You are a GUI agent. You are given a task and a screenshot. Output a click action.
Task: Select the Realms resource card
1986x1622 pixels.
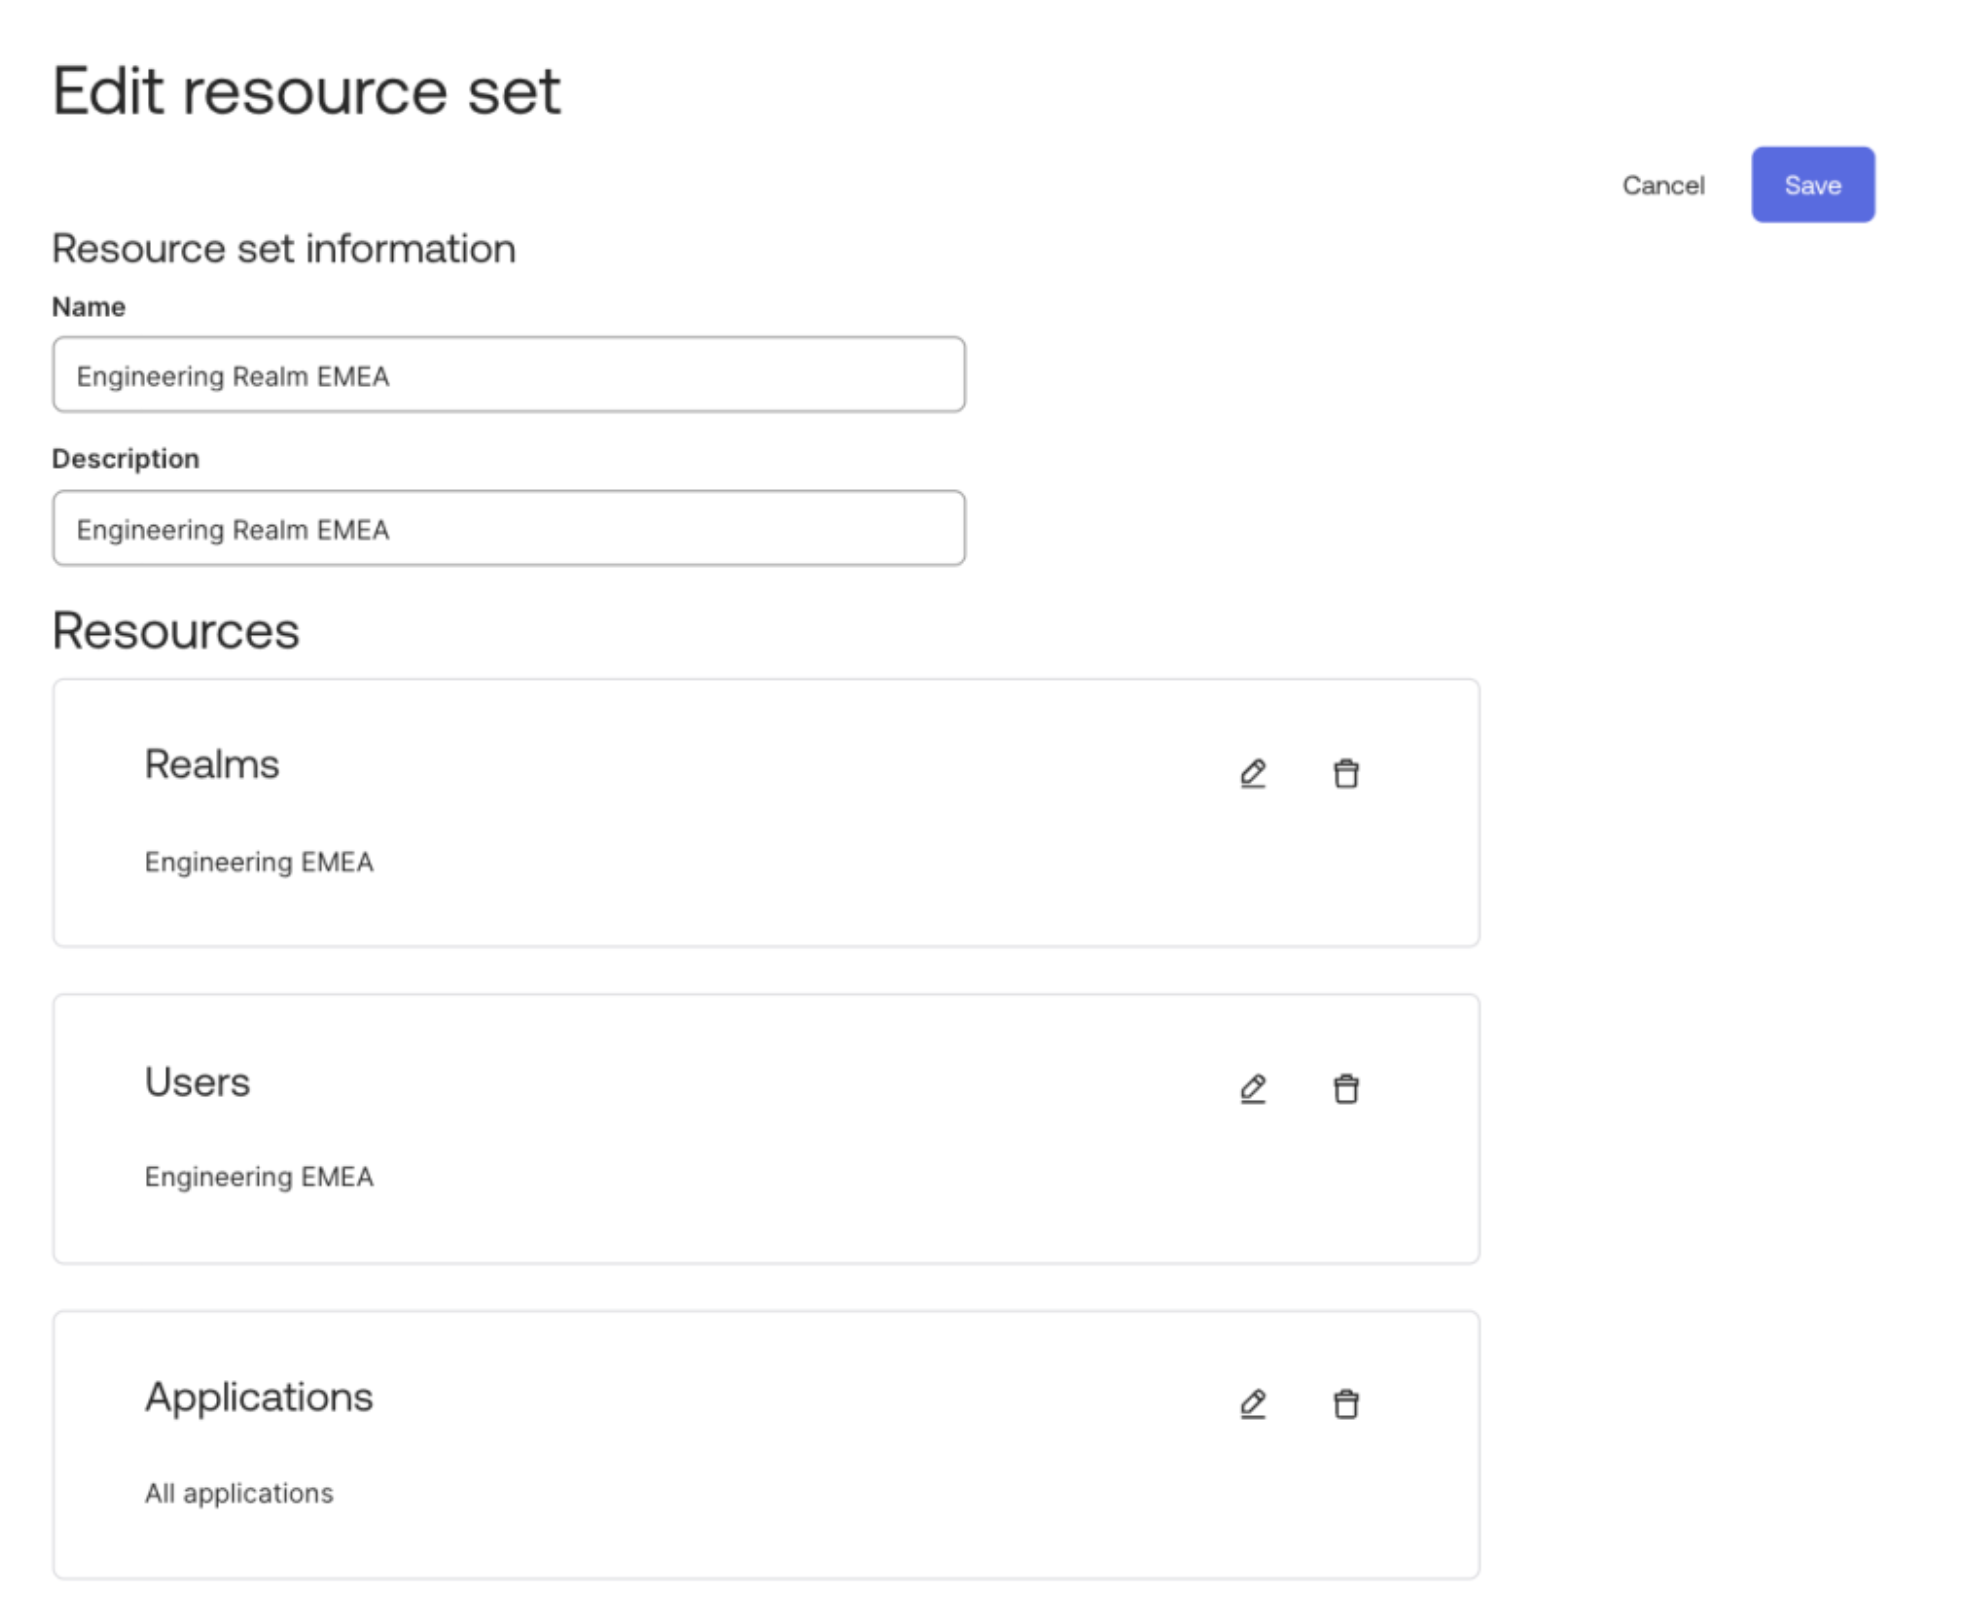pos(766,812)
